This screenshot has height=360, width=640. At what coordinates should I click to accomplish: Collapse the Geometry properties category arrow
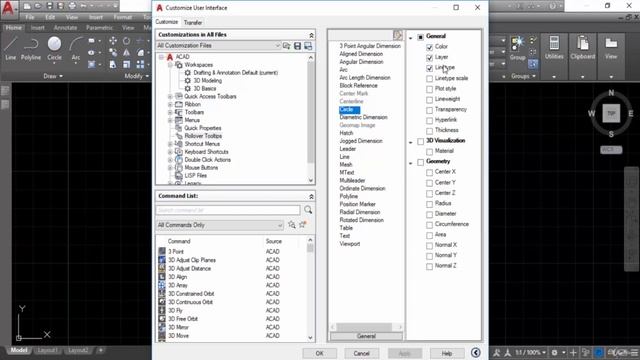[x=411, y=163]
